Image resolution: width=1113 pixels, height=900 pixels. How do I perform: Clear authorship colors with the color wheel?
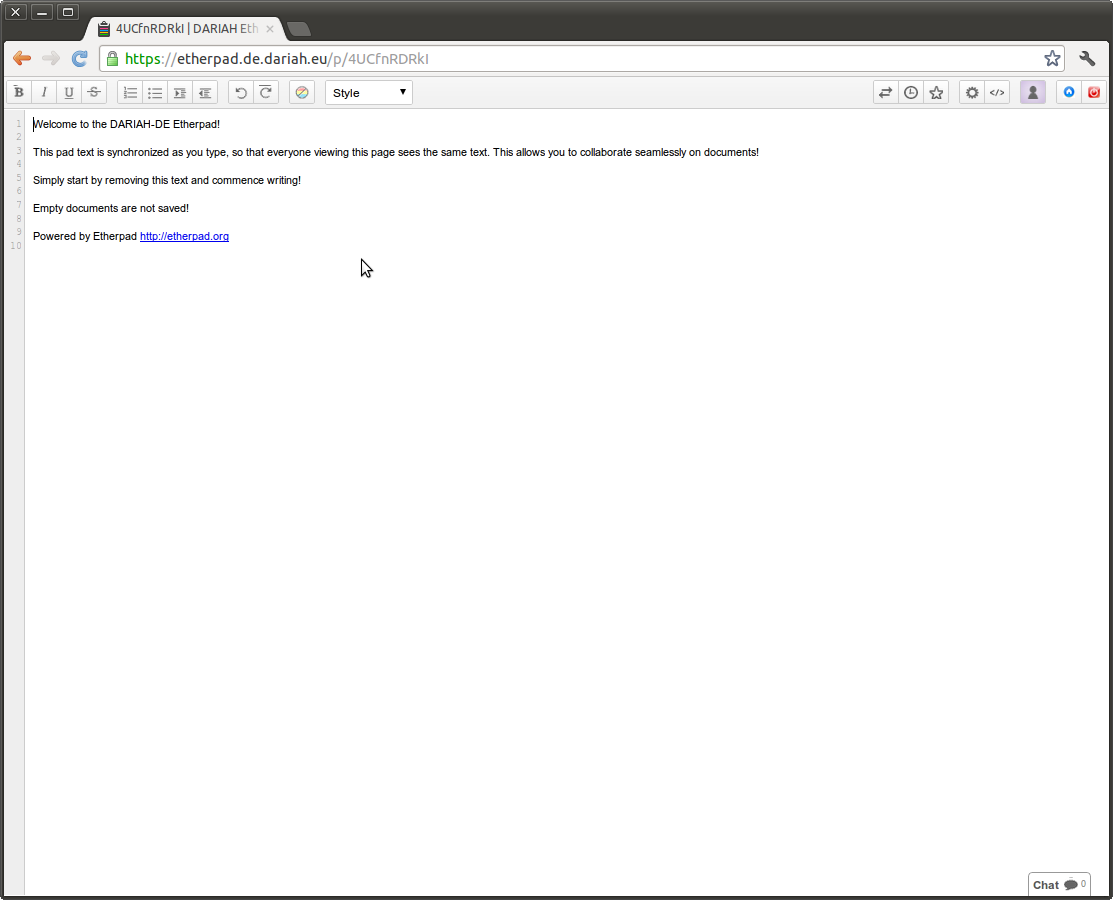[302, 93]
